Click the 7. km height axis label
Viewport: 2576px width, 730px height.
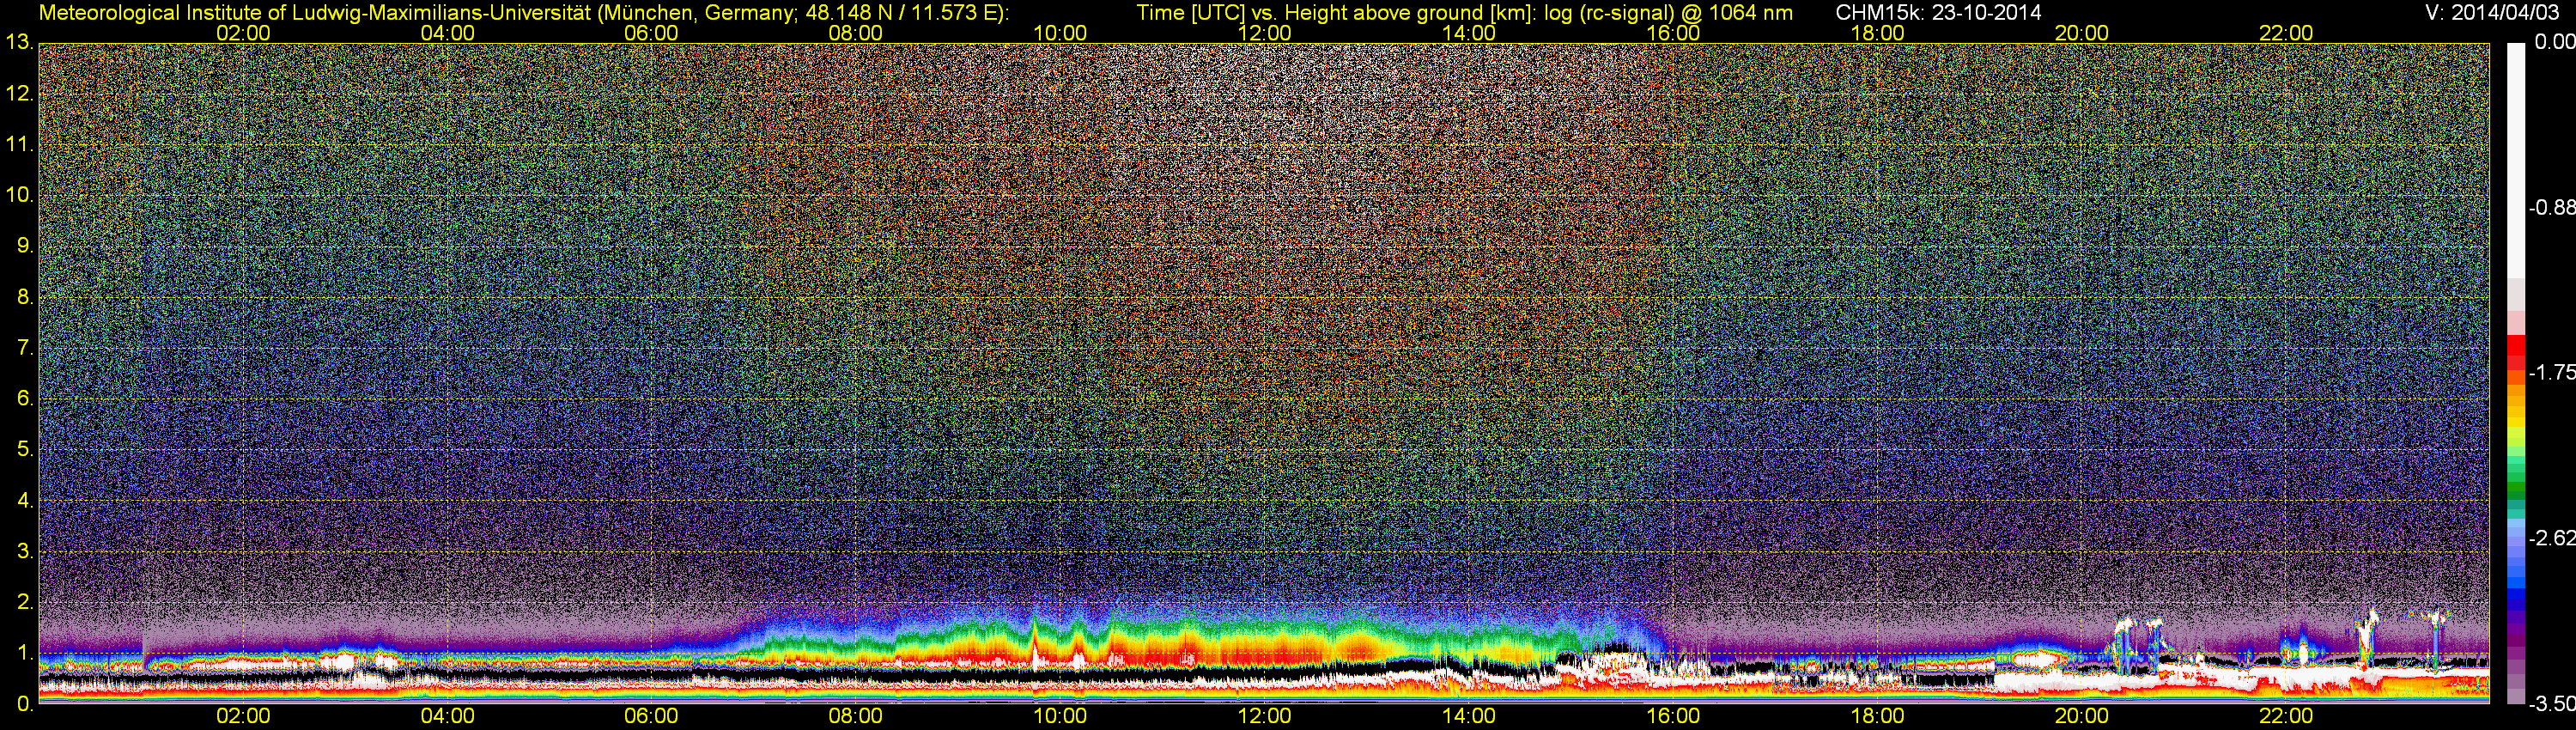(25, 348)
